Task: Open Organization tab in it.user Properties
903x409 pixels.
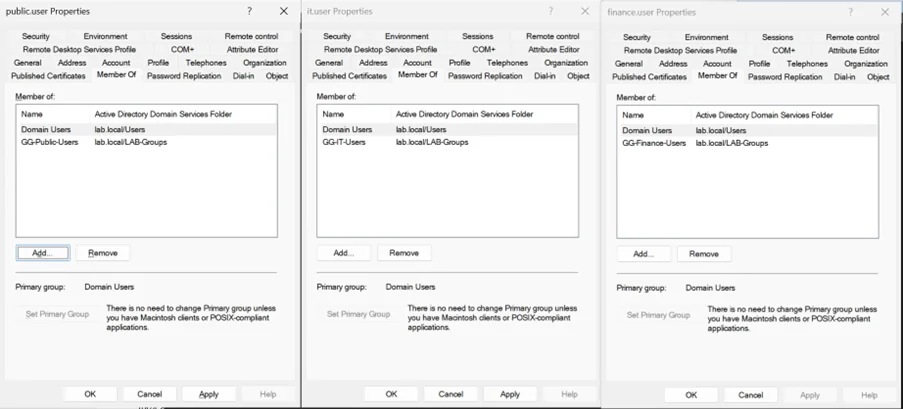Action: pos(566,63)
